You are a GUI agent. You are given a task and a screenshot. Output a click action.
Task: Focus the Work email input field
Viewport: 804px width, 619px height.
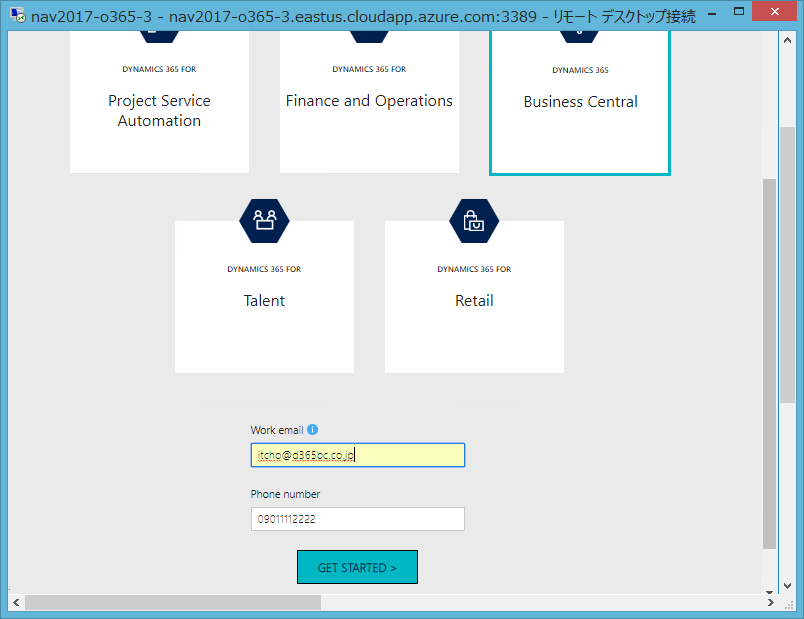tap(358, 455)
